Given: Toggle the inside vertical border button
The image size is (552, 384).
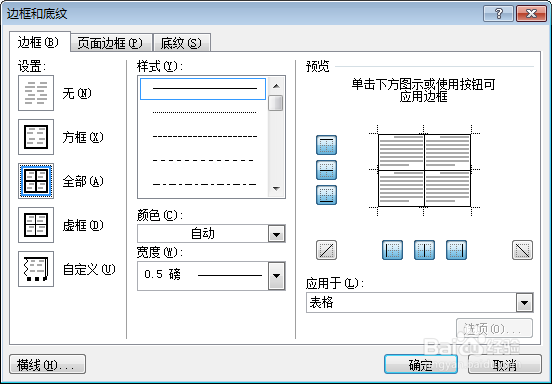Looking at the screenshot, I should click(x=424, y=250).
